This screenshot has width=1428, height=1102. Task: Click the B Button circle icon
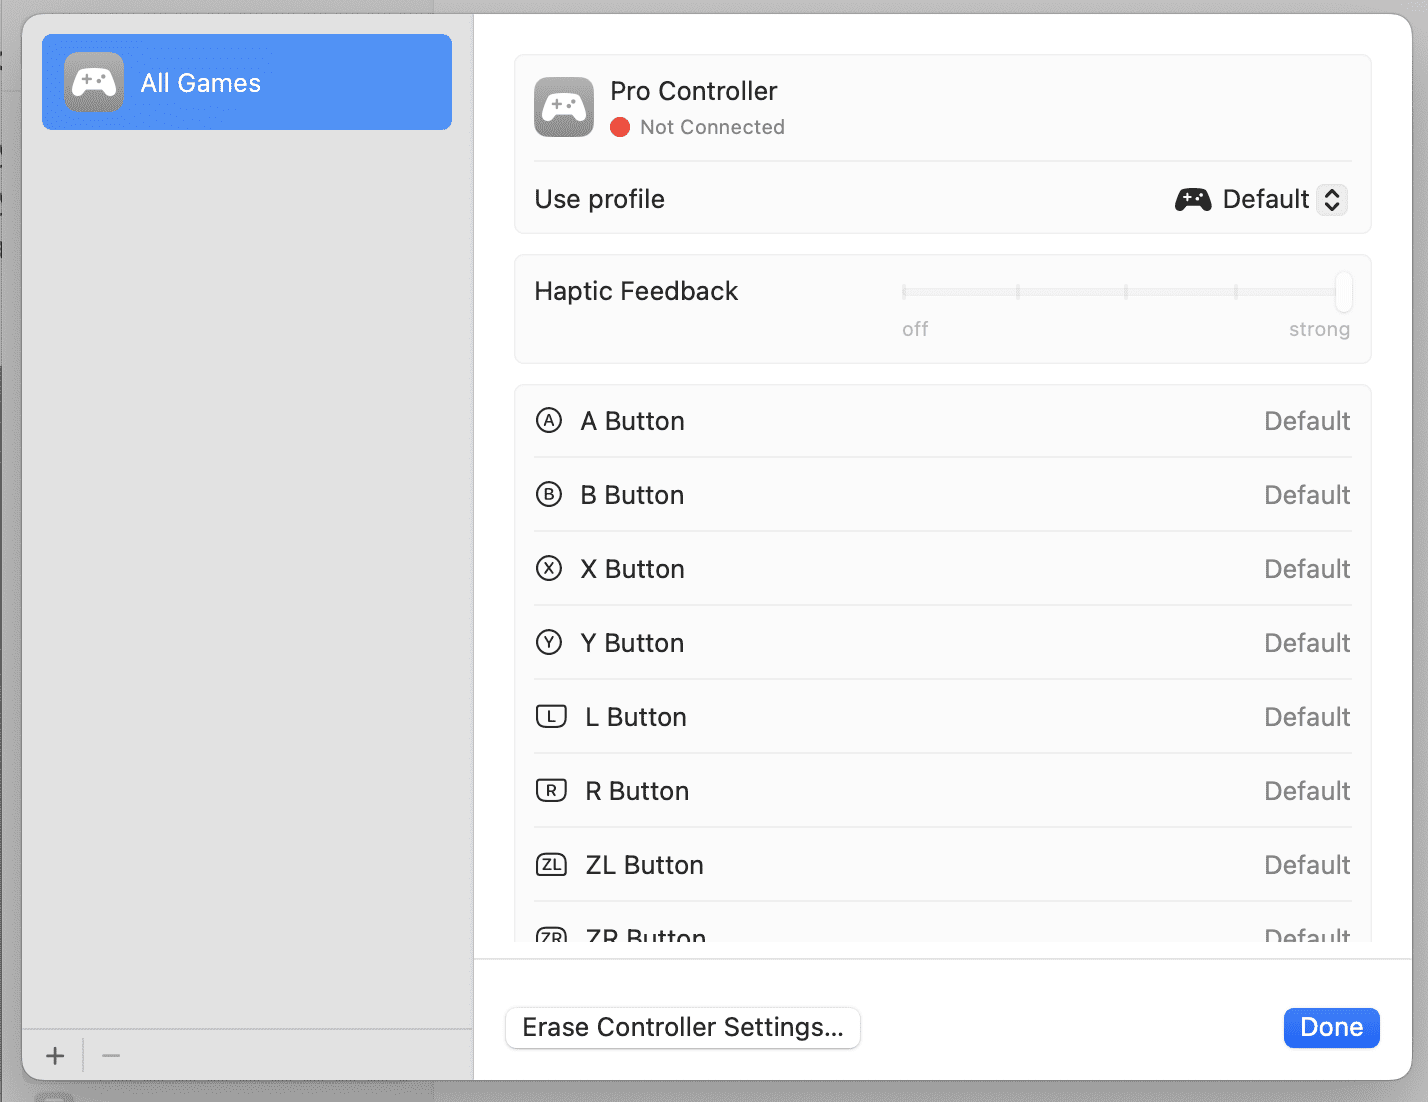tap(549, 495)
